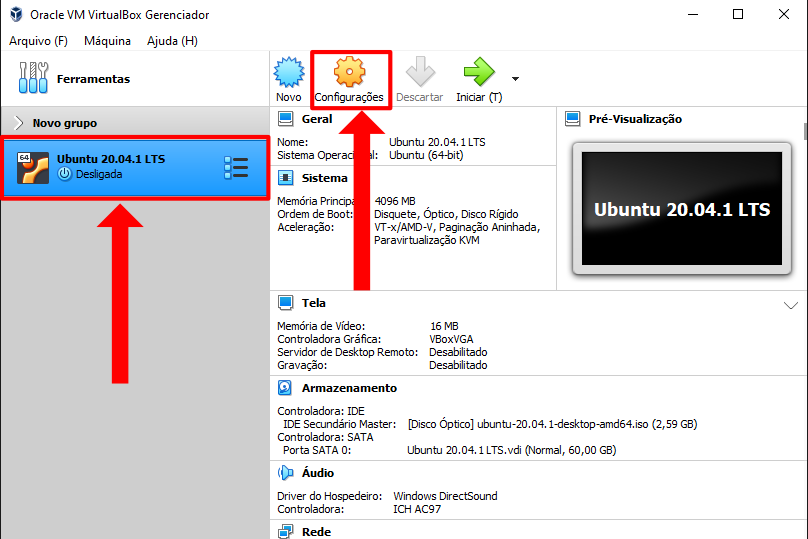Click the Windows DirectSound driver value
Screen dimensions: 808x539
[x=445, y=496]
